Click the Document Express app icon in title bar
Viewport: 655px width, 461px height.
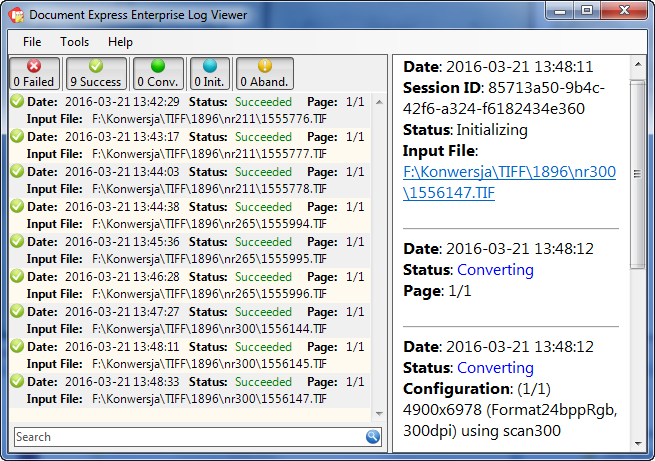pos(16,15)
